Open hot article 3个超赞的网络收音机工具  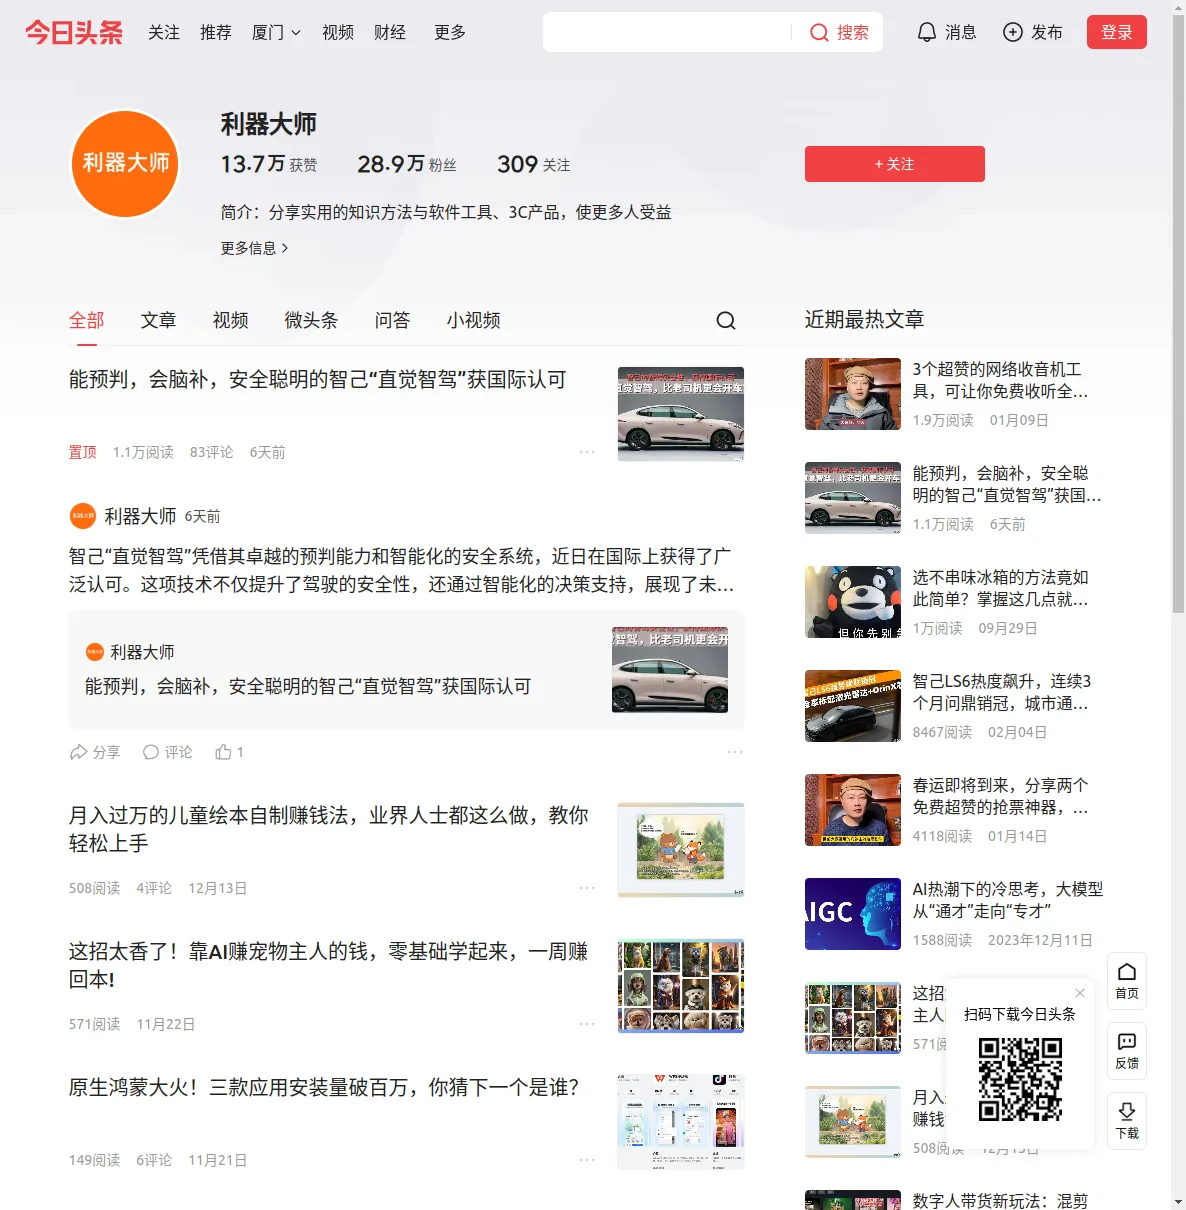coord(1001,381)
